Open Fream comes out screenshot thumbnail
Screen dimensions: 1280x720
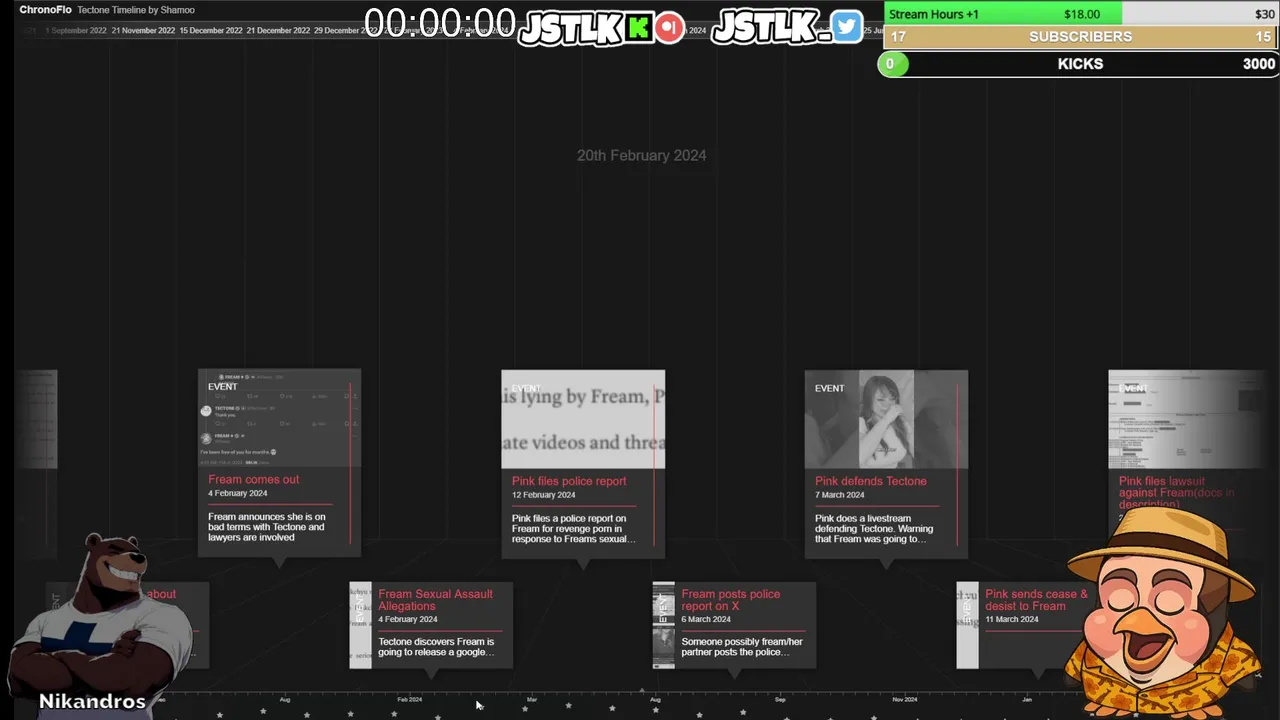pos(279,418)
